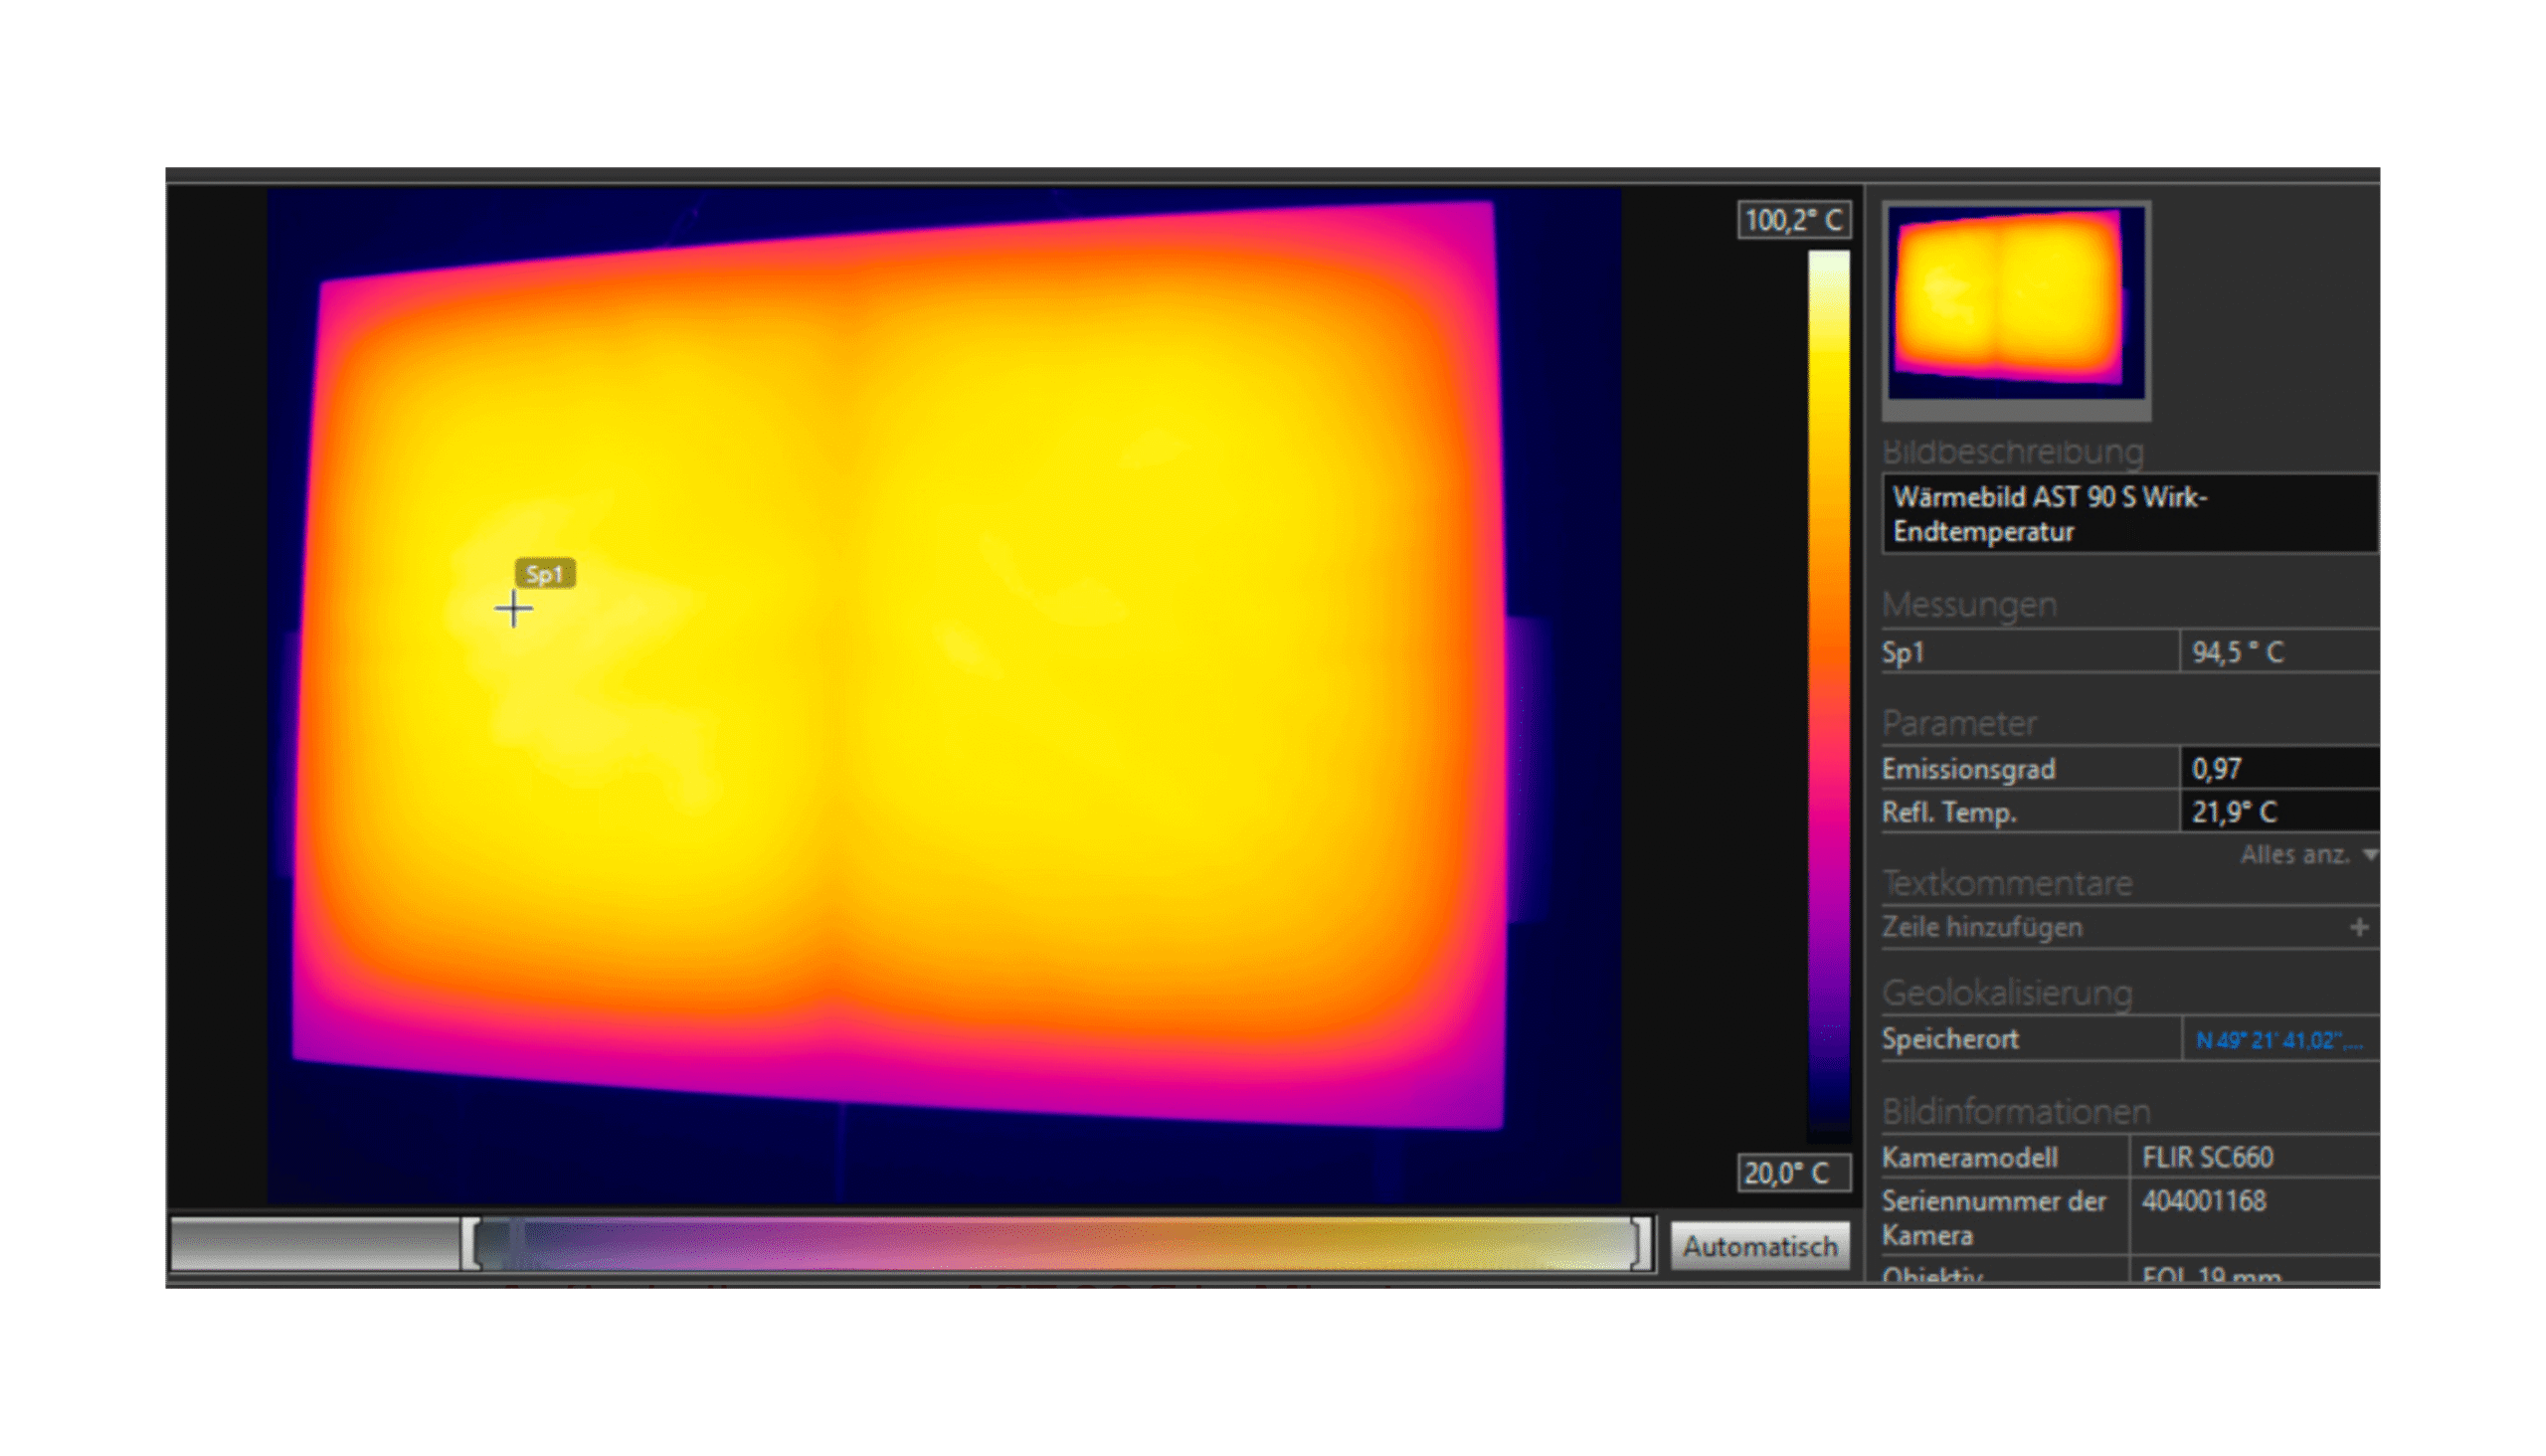2546x1456 pixels.
Task: Edit the 20,0° C lower scale limit
Action: click(x=1793, y=1172)
